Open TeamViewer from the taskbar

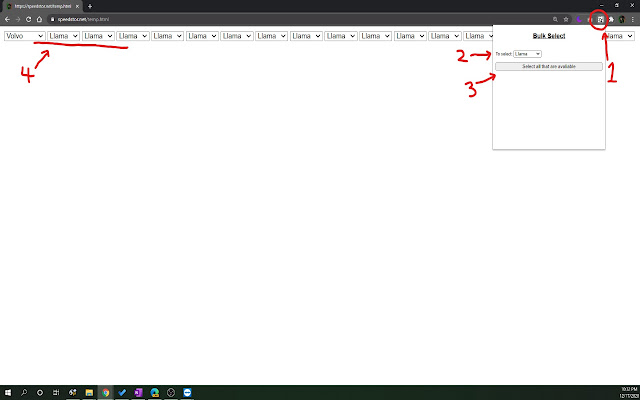(187, 393)
